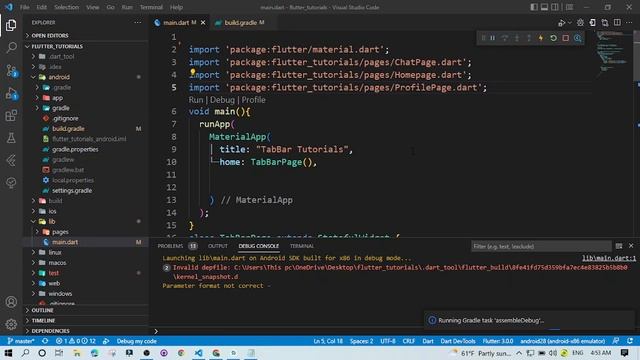Open editor More Actions ellipsis
This screenshot has width=640, height=360.
pos(629,23)
